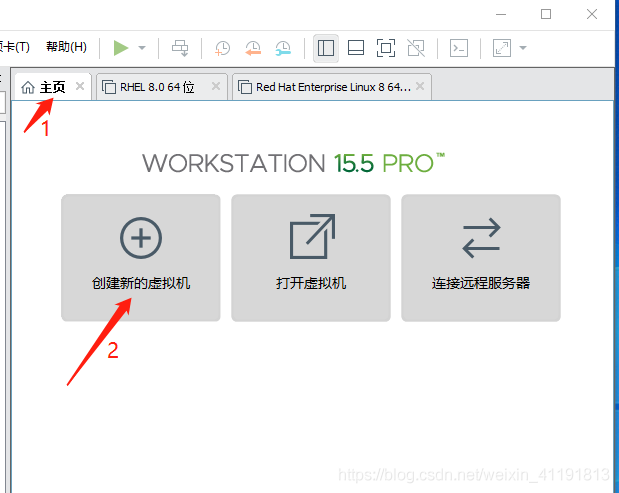619x493 pixels.
Task: Open the snapshot manager wrench icon
Action: tap(283, 48)
